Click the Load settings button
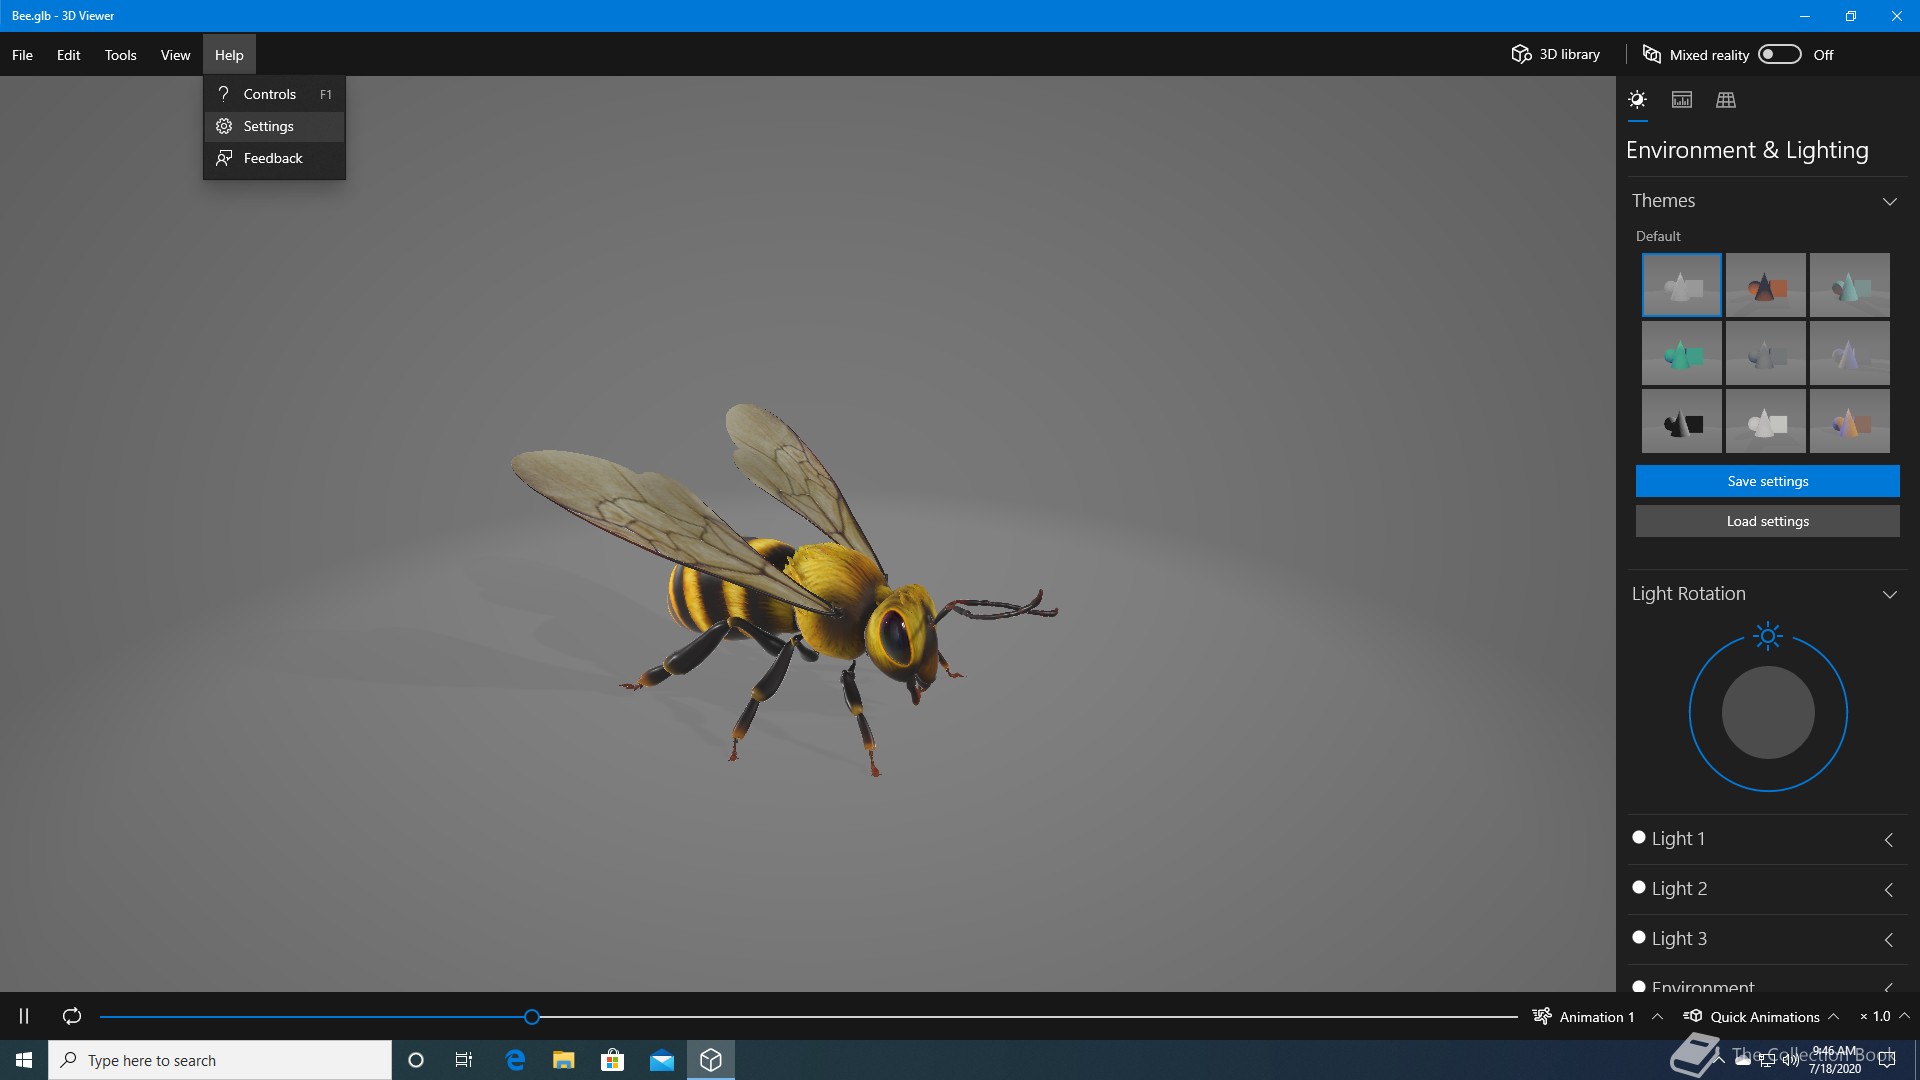Viewport: 1920px width, 1080px height. [x=1767, y=521]
